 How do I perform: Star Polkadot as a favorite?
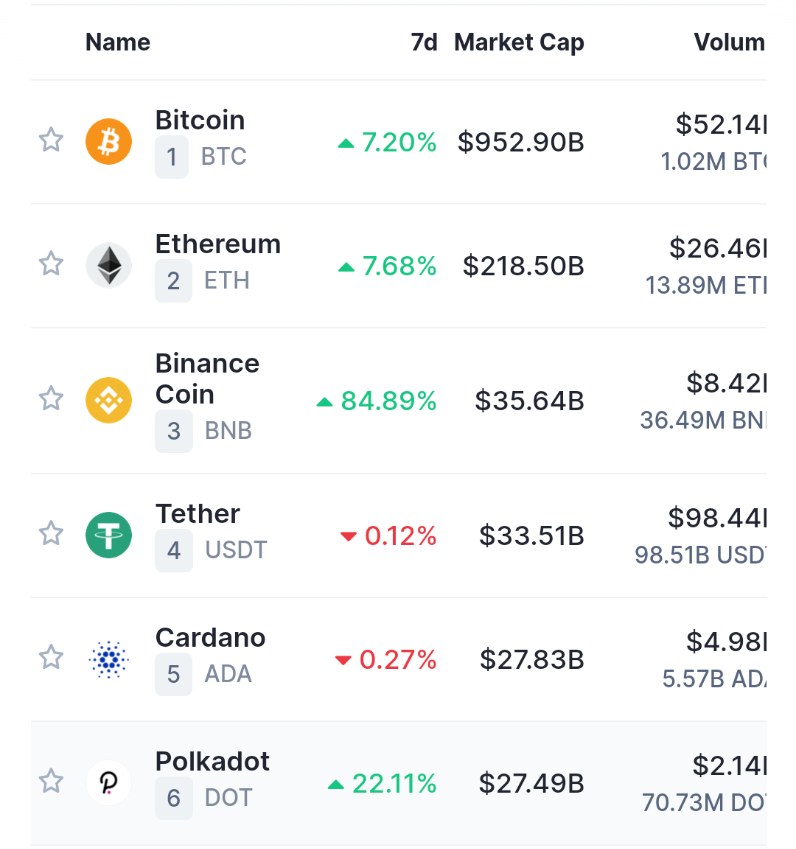[x=51, y=781]
